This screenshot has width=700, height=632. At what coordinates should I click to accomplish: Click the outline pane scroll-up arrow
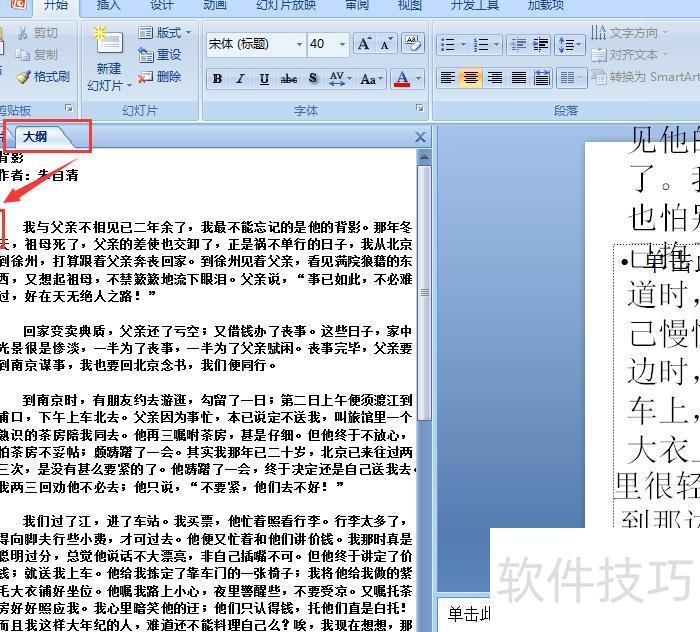tap(424, 157)
